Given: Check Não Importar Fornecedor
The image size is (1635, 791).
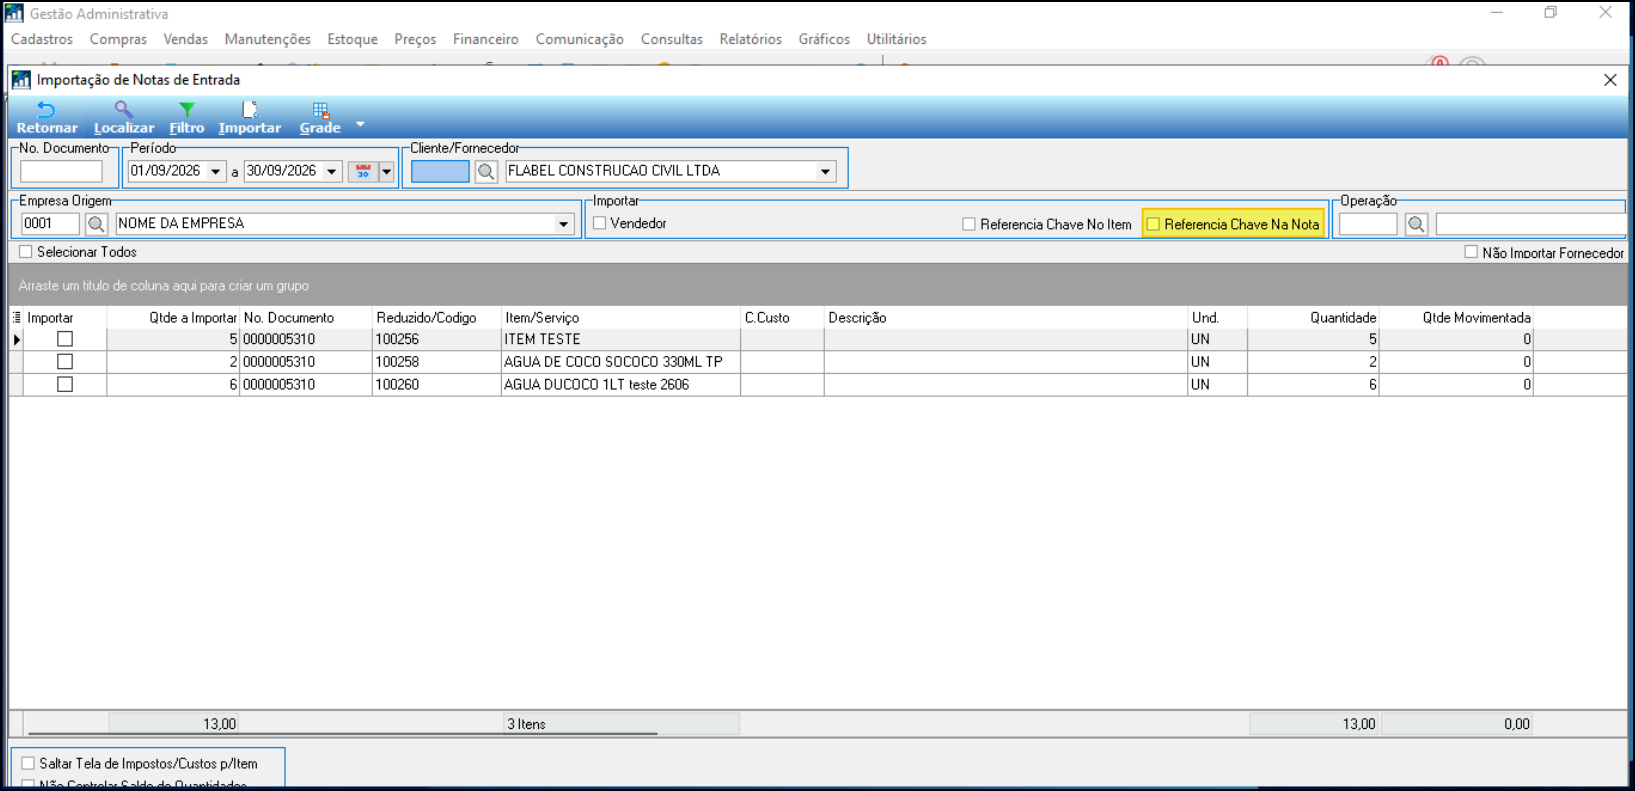Looking at the screenshot, I should click(1471, 252).
